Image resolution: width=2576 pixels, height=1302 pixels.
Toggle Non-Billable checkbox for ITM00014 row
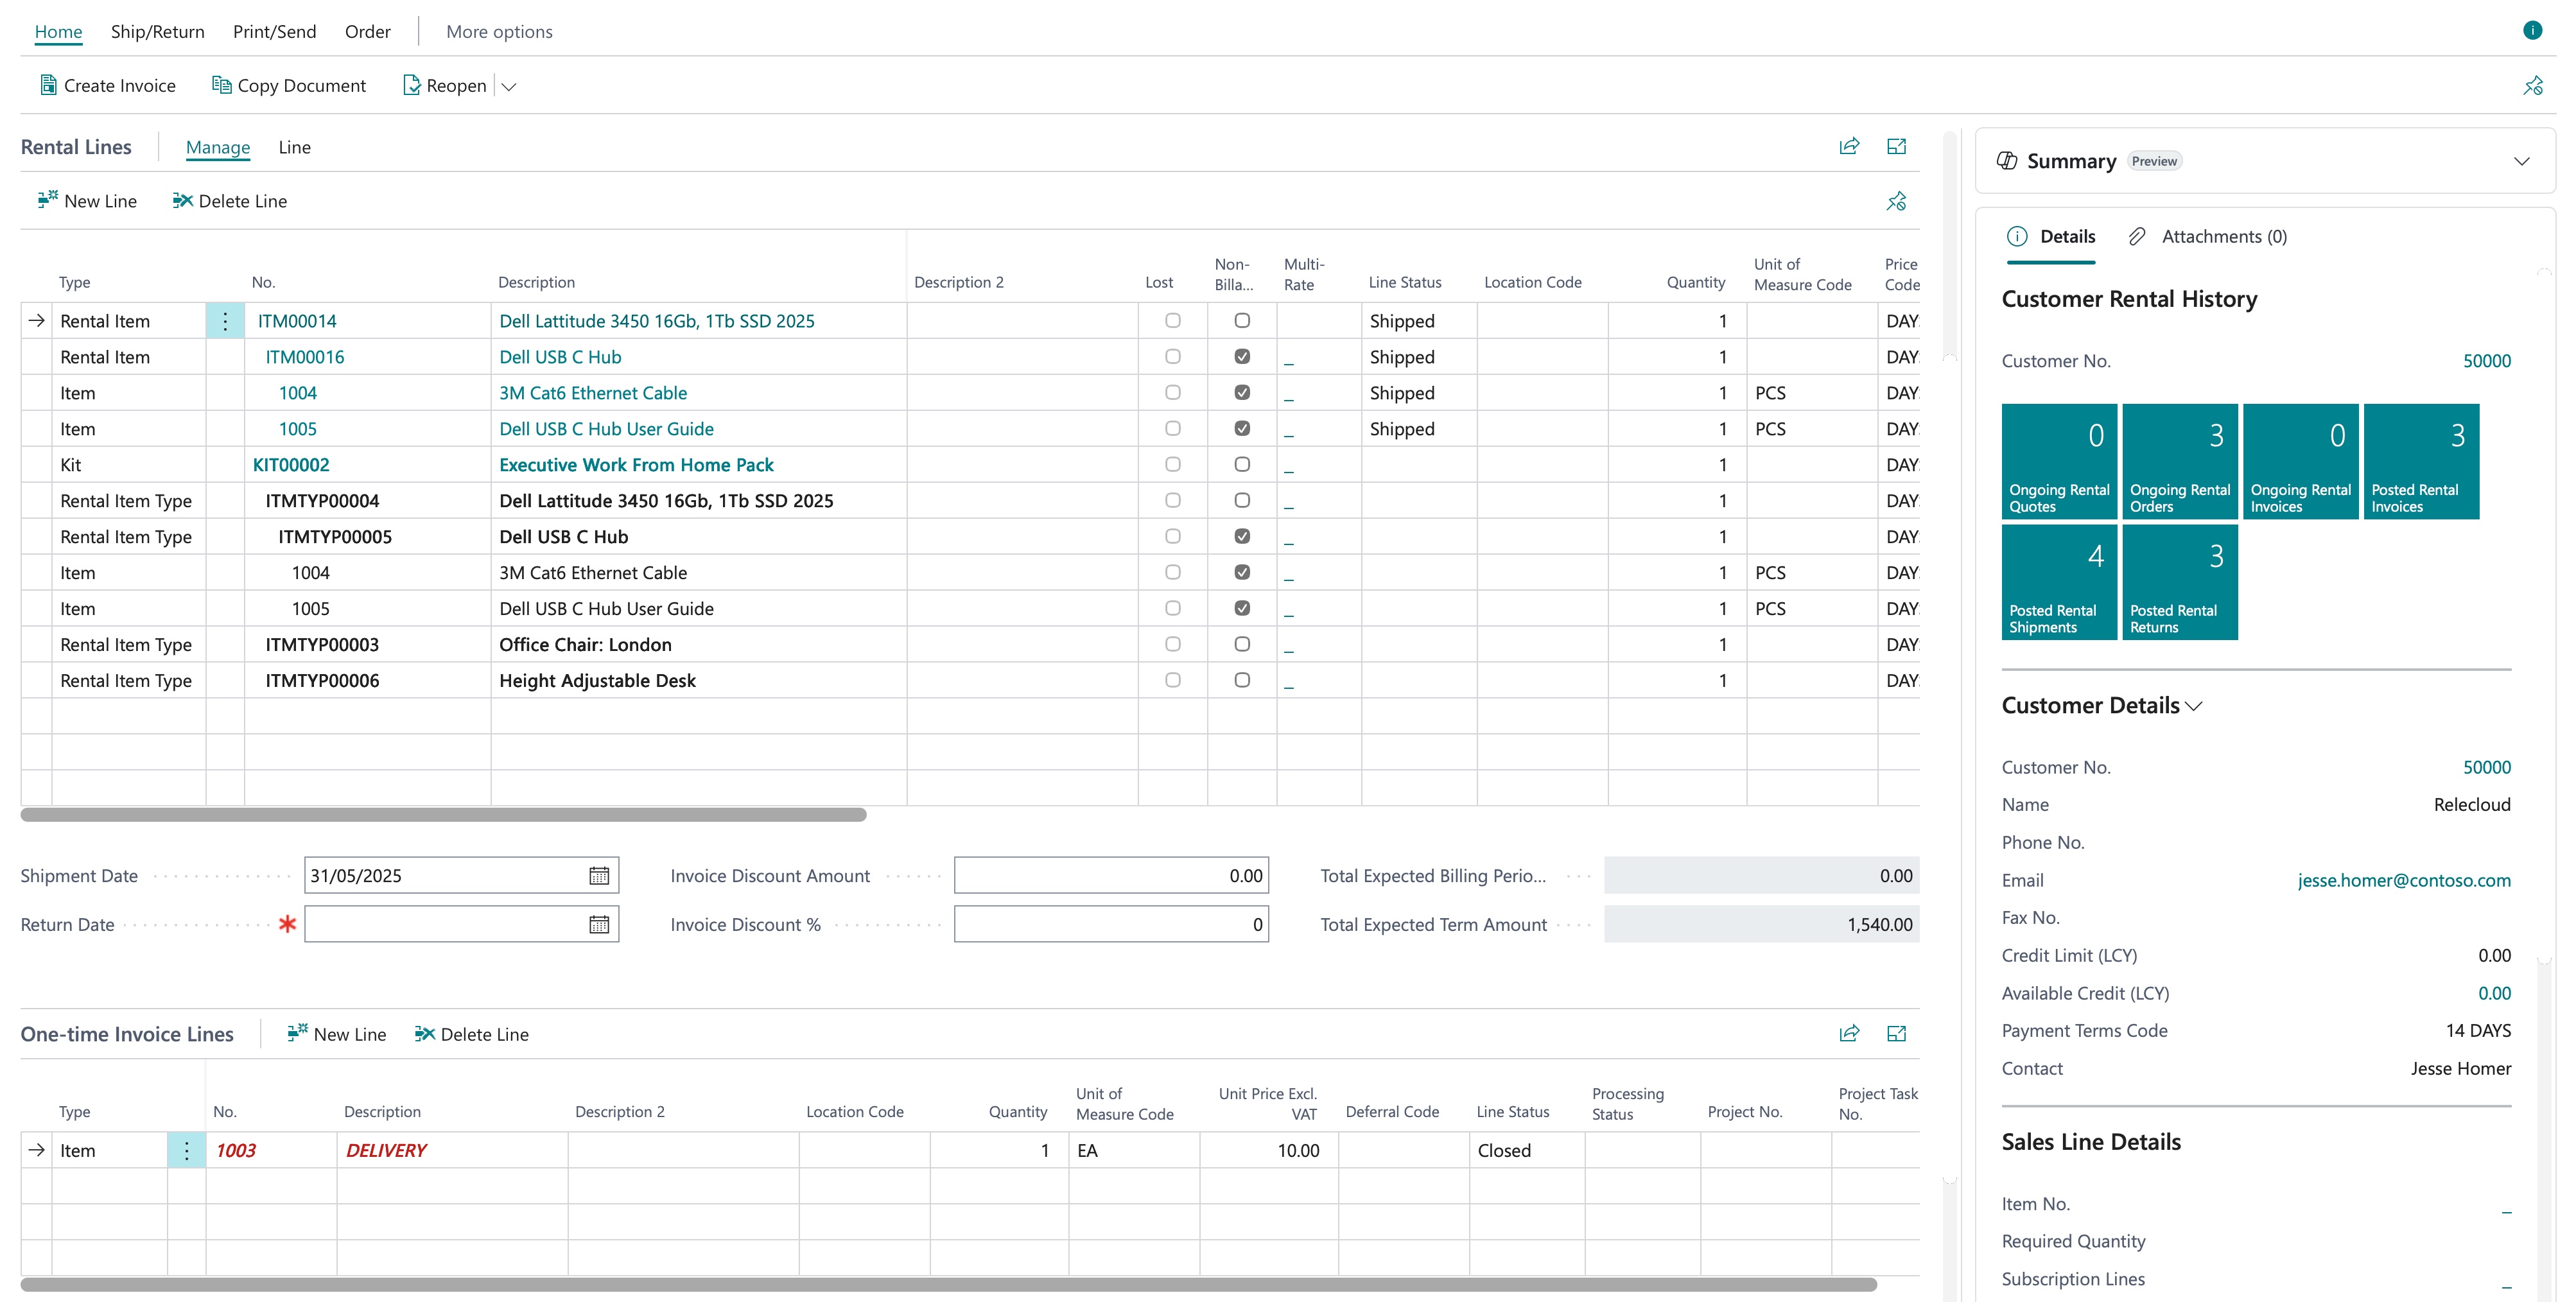[x=1242, y=321]
